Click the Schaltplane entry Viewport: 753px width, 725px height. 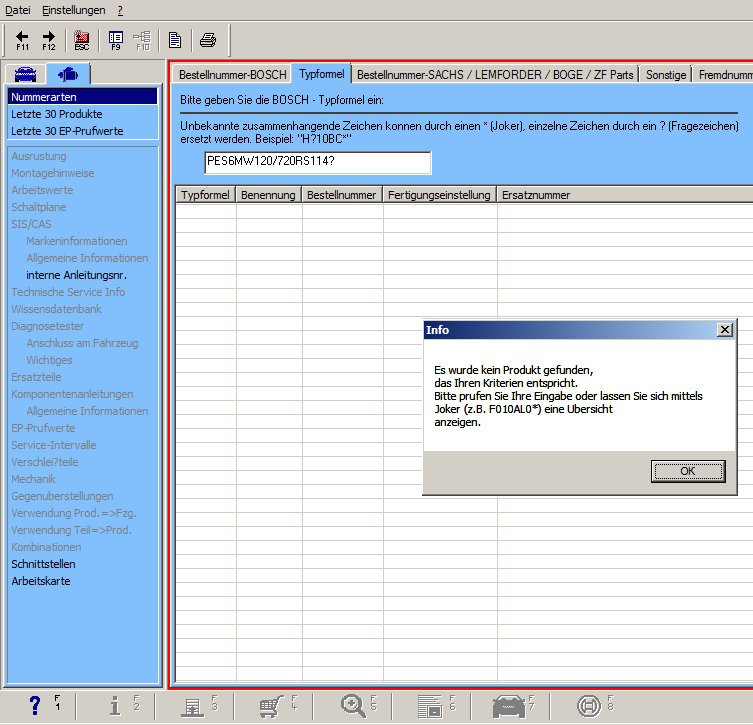coord(39,207)
